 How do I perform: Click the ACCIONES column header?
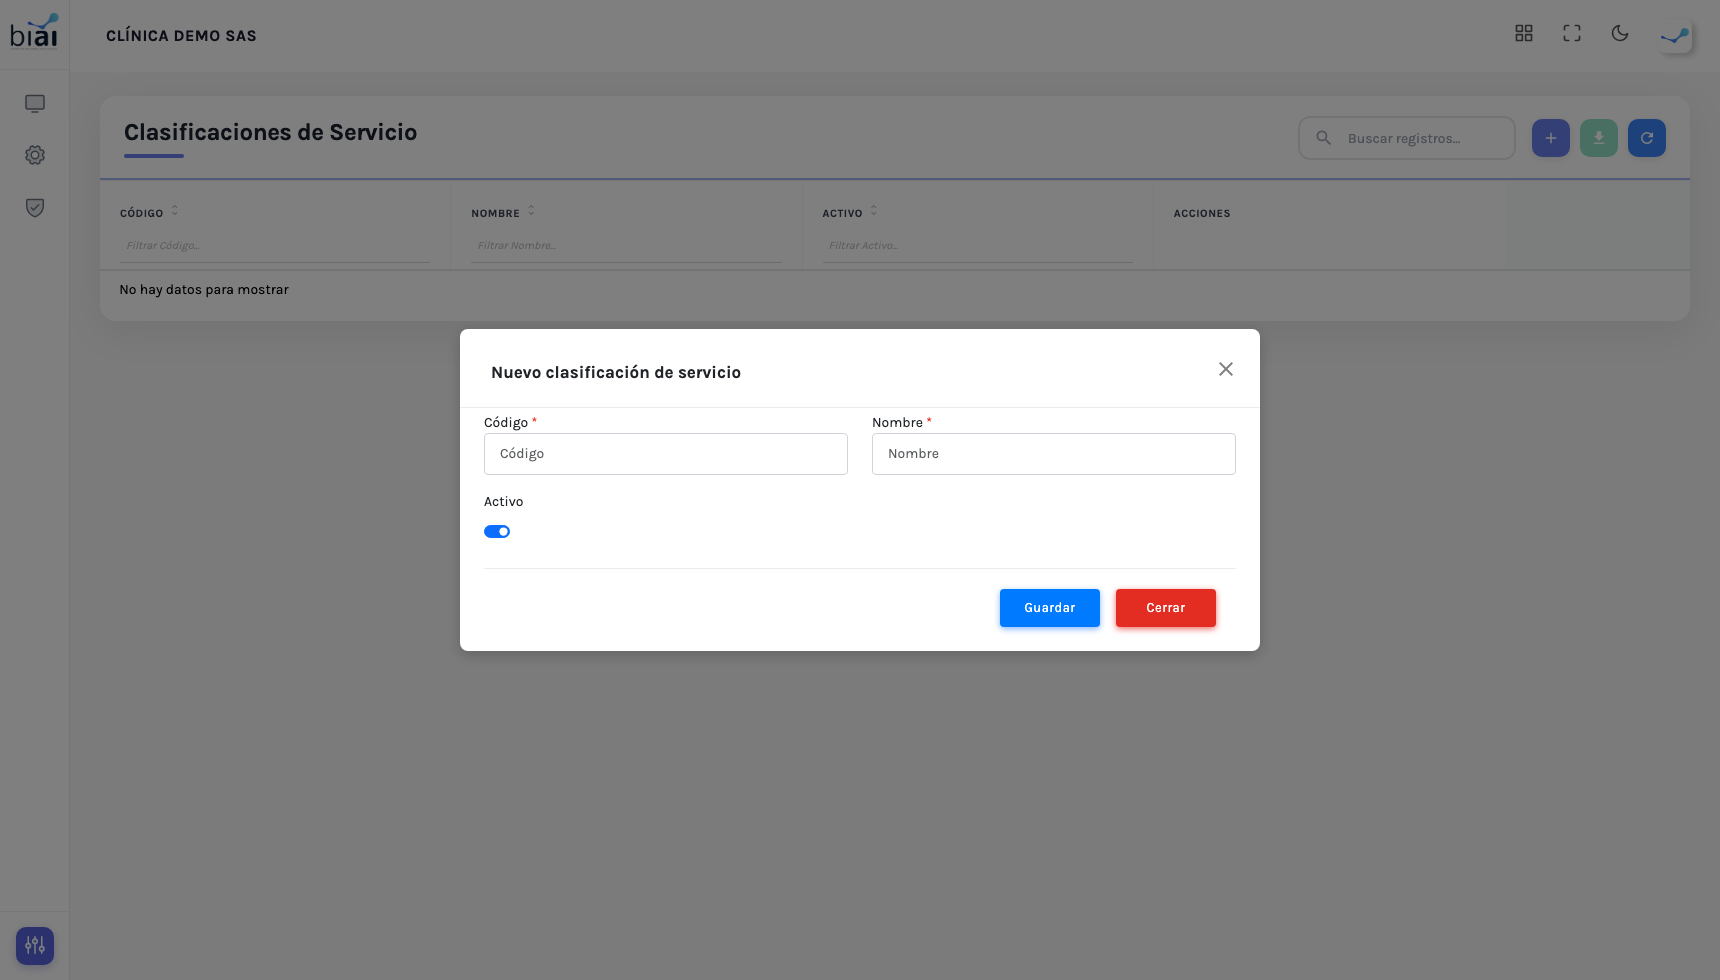pyautogui.click(x=1202, y=214)
